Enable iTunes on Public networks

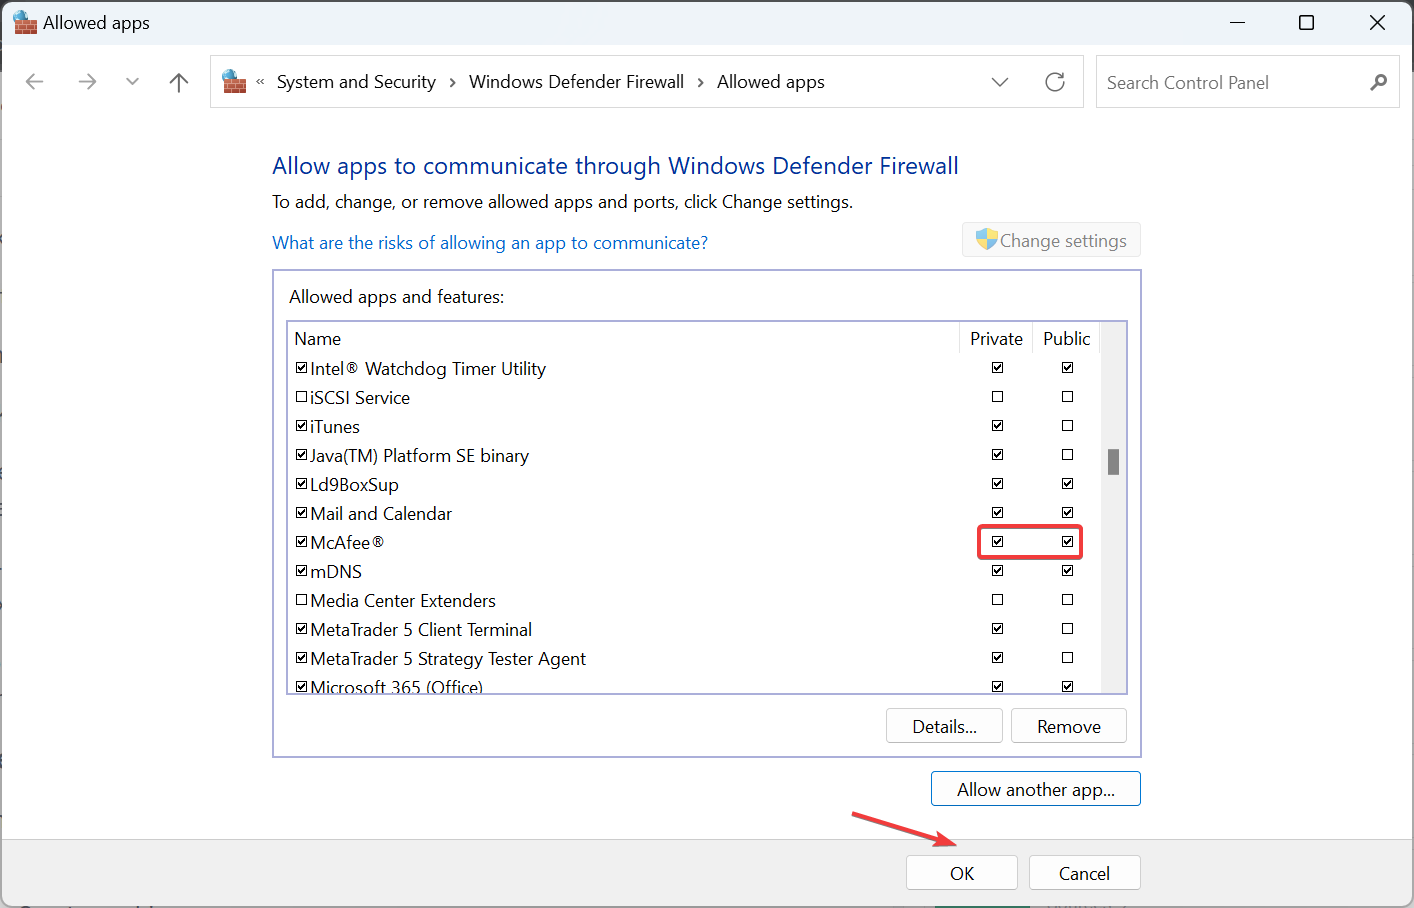click(x=1067, y=426)
